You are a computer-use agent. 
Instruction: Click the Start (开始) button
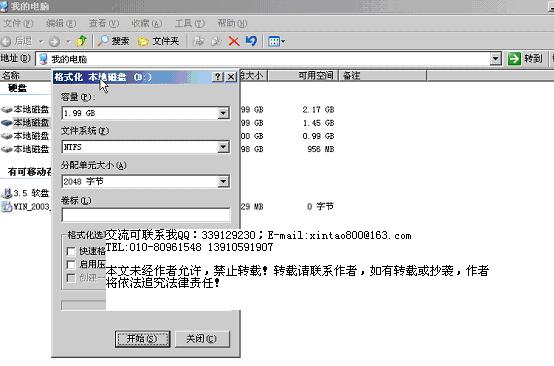142,339
